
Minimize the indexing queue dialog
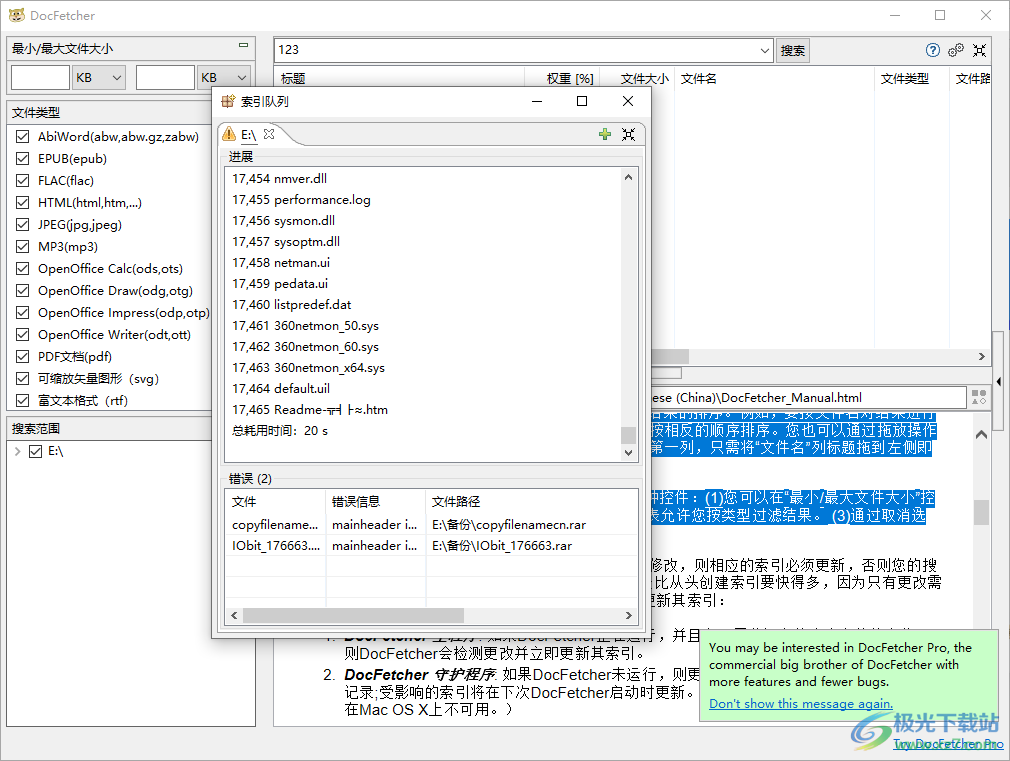(x=537, y=101)
